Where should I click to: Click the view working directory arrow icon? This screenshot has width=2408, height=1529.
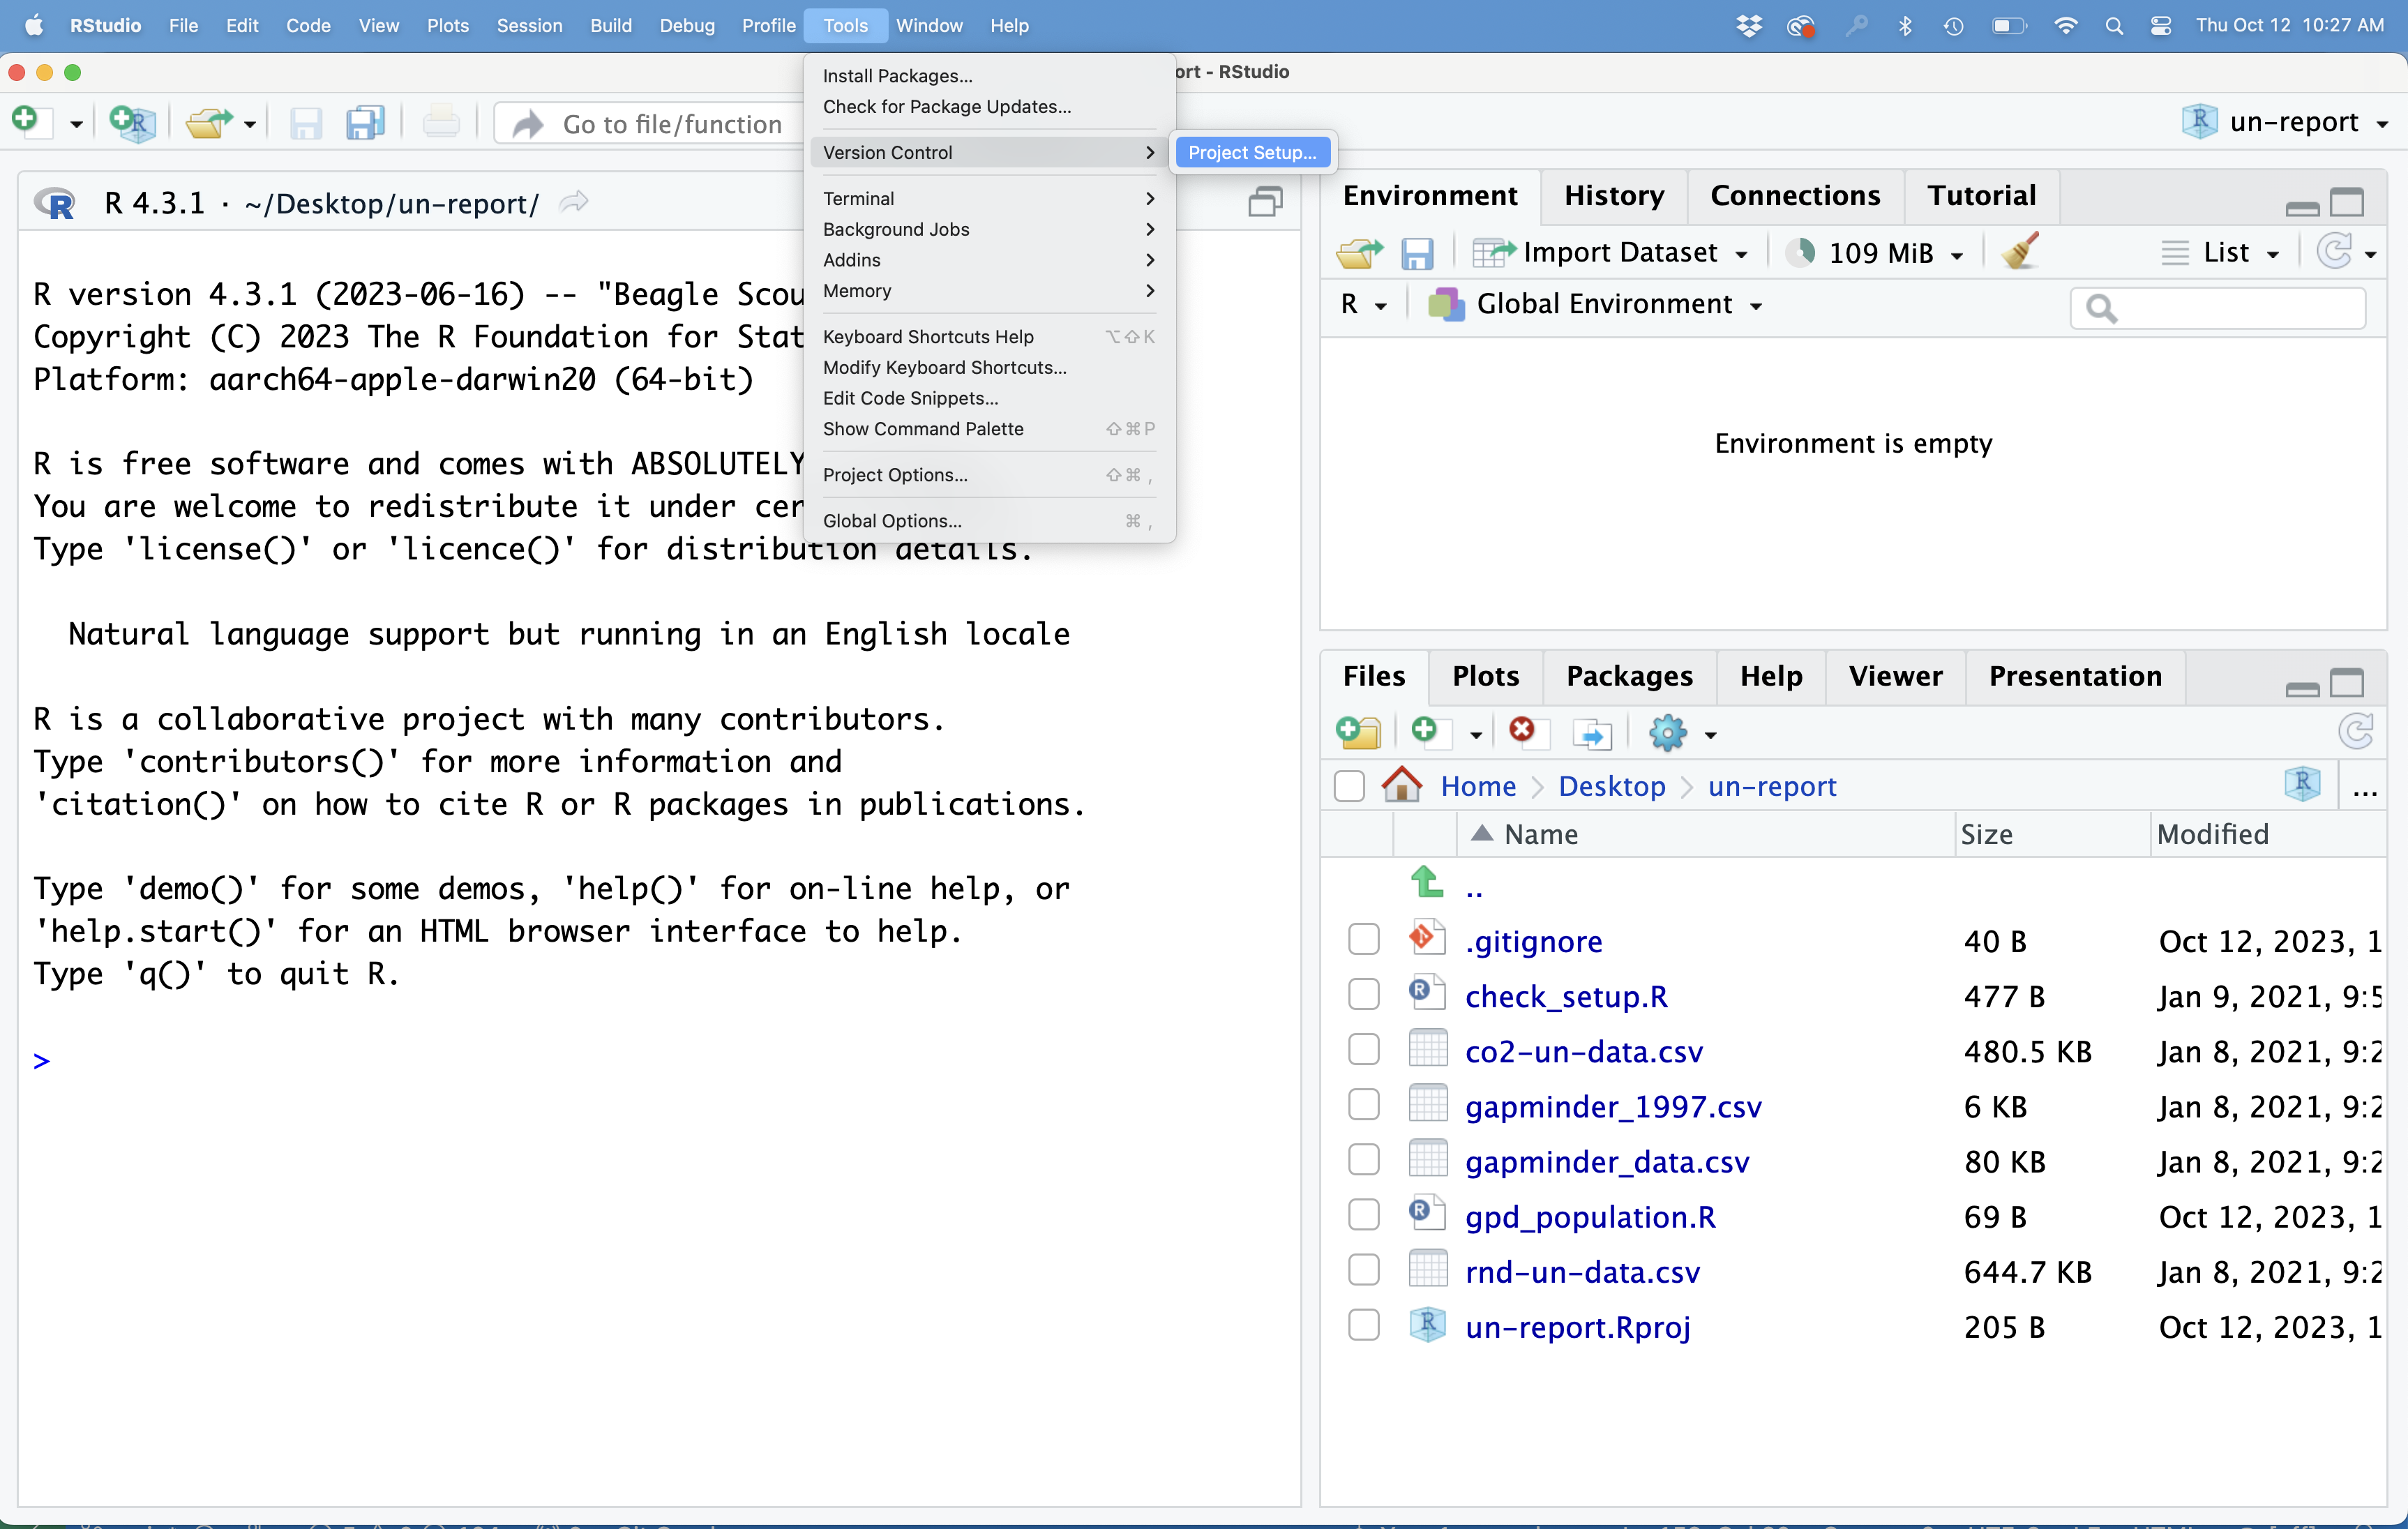pos(573,203)
